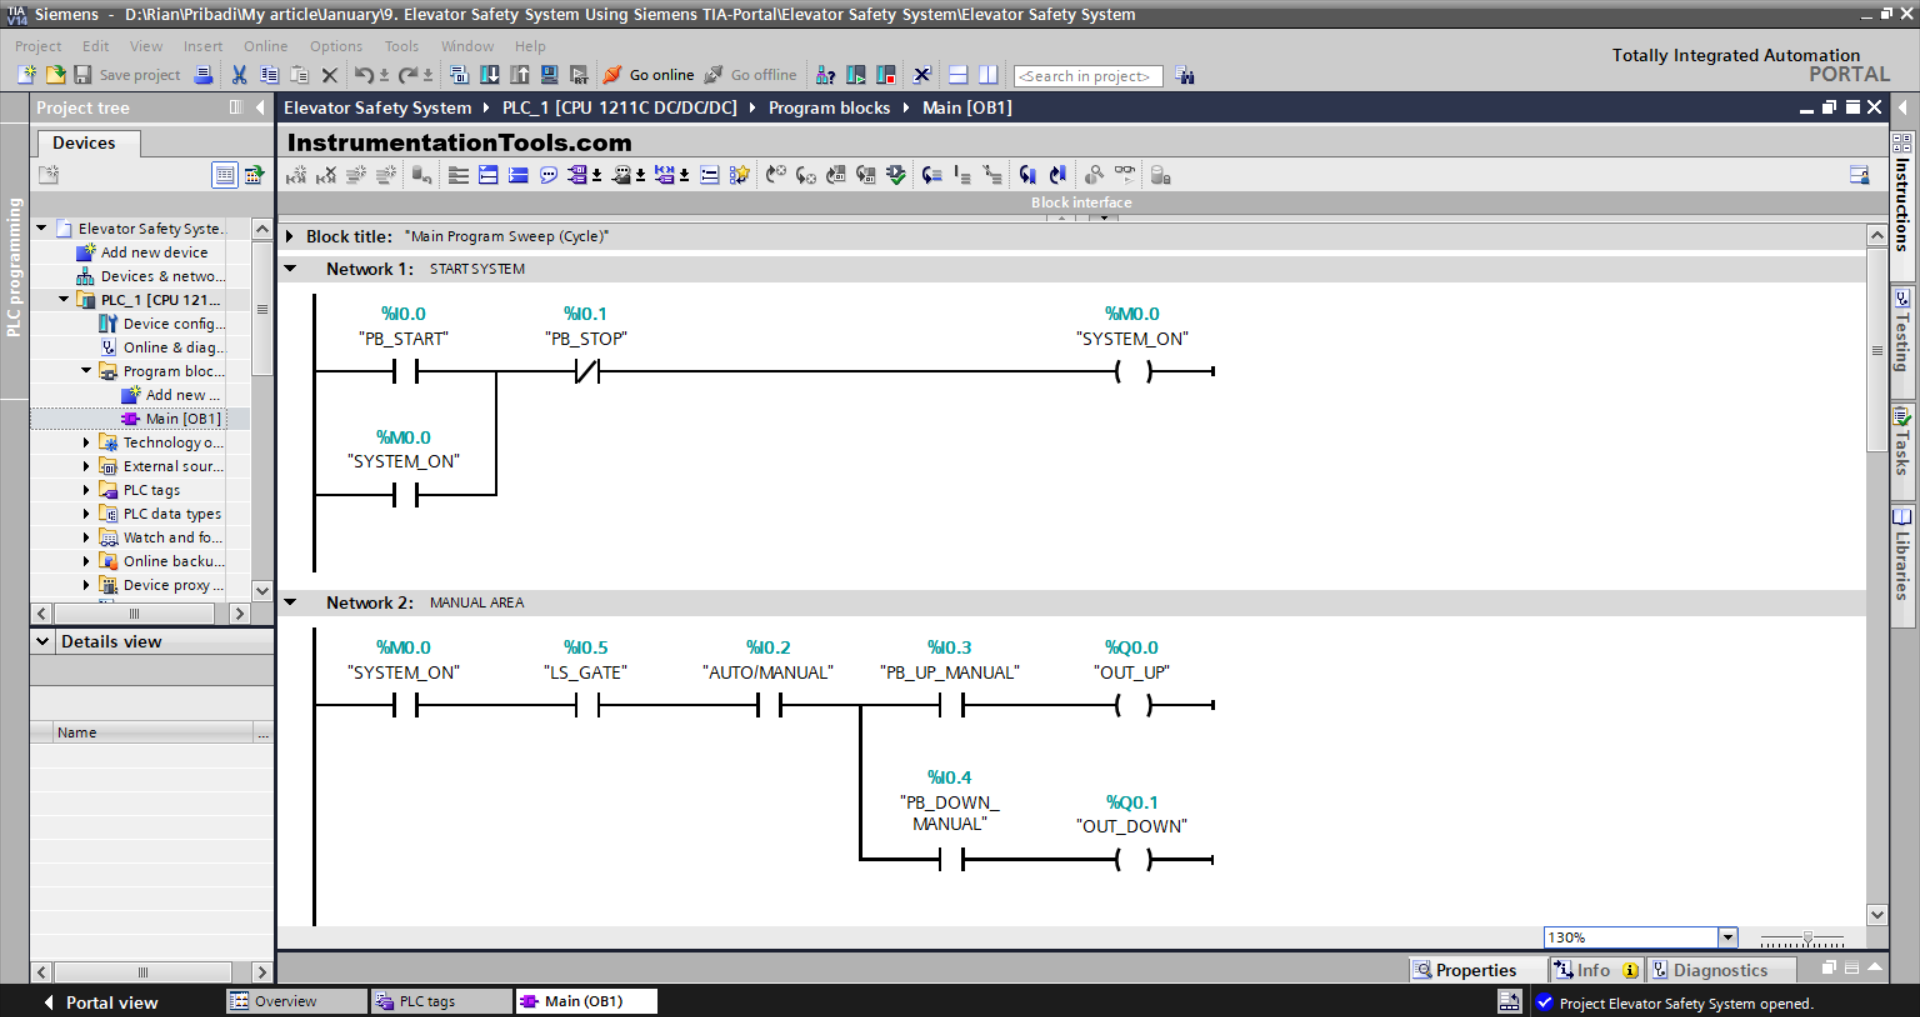
Task: Click the Start simulation icon
Action: coord(549,75)
